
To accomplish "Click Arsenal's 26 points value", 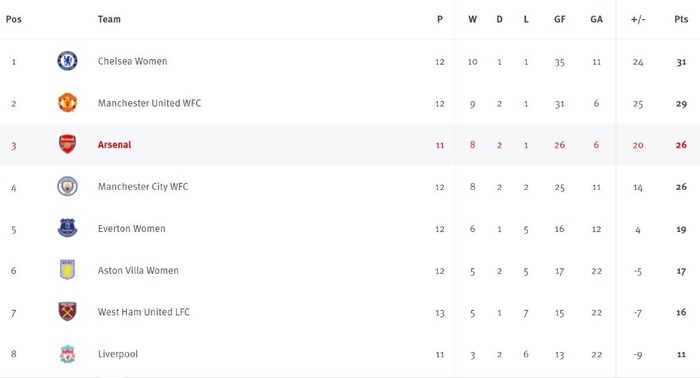I will pyautogui.click(x=681, y=145).
